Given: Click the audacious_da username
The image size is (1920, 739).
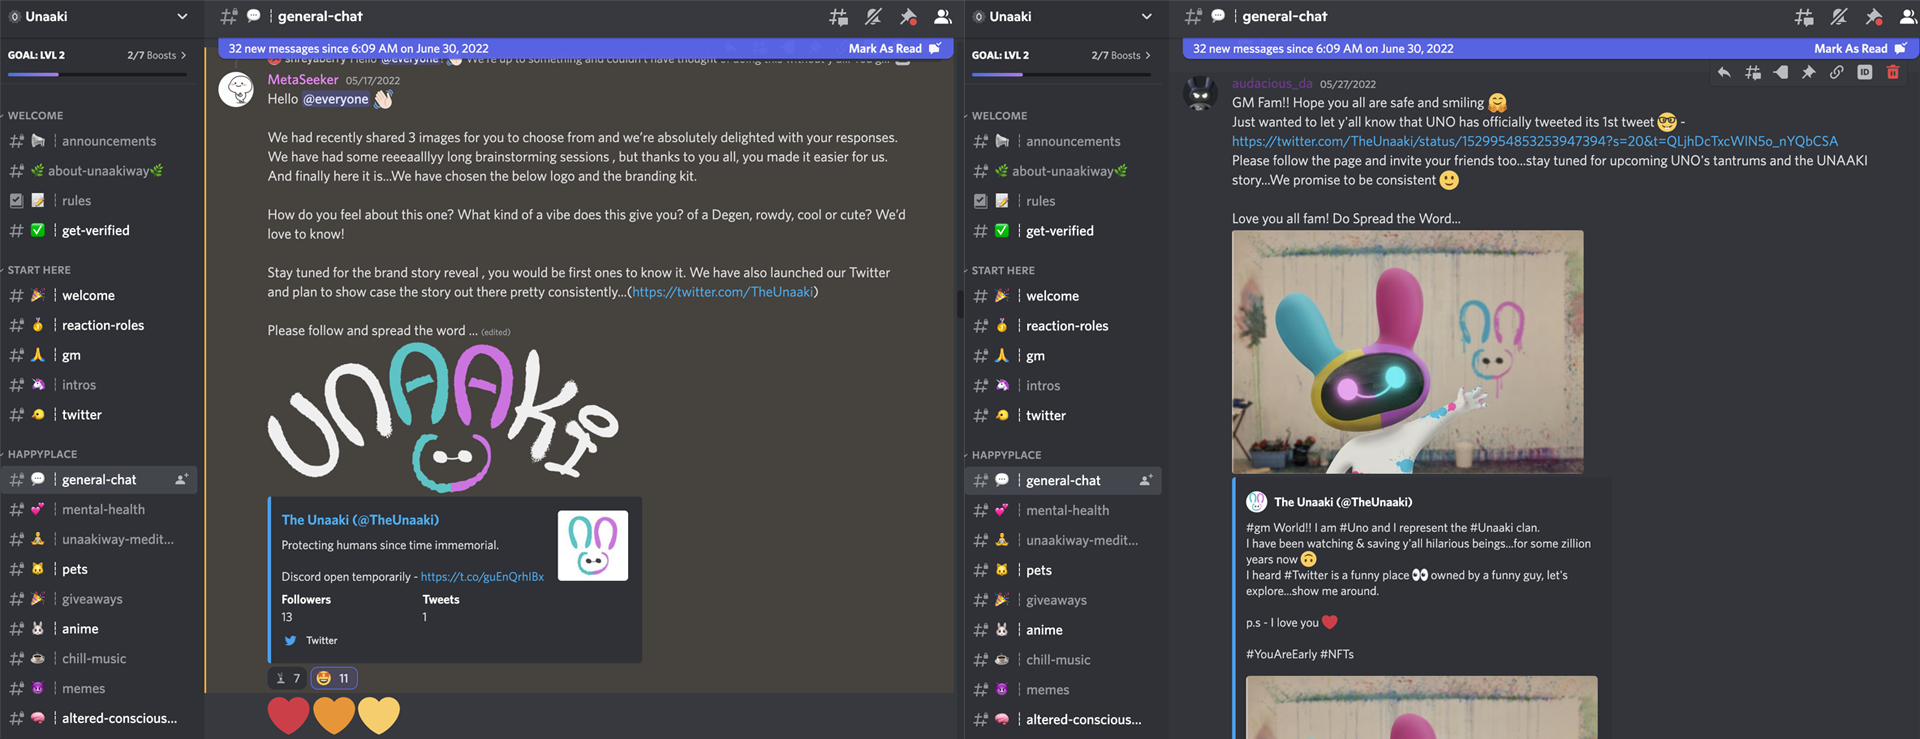Looking at the screenshot, I should 1272,84.
